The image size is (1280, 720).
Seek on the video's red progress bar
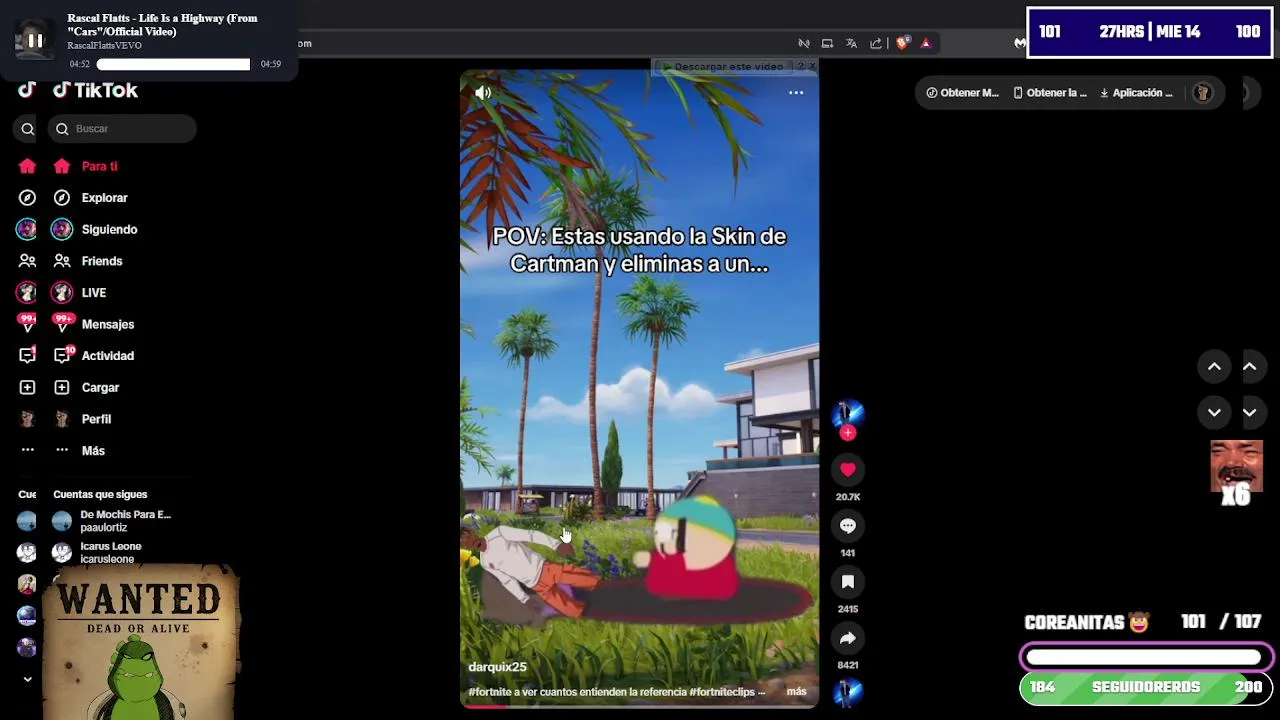tap(639, 706)
